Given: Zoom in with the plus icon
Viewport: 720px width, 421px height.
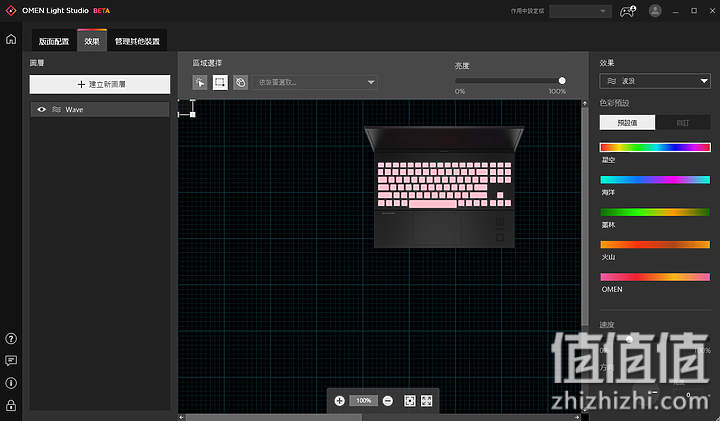Looking at the screenshot, I should [339, 401].
